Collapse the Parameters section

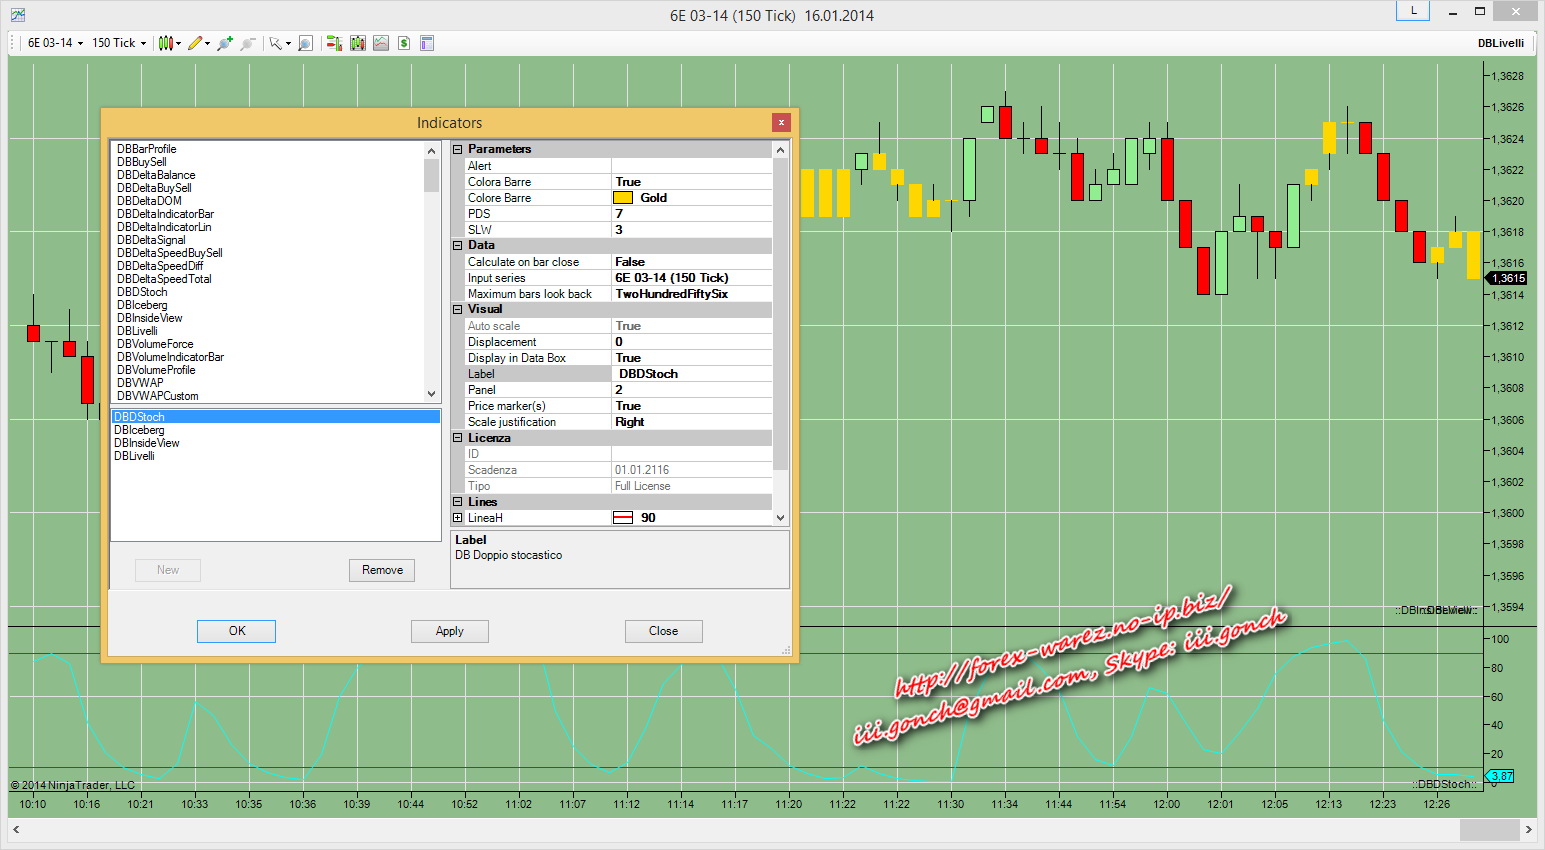click(458, 150)
